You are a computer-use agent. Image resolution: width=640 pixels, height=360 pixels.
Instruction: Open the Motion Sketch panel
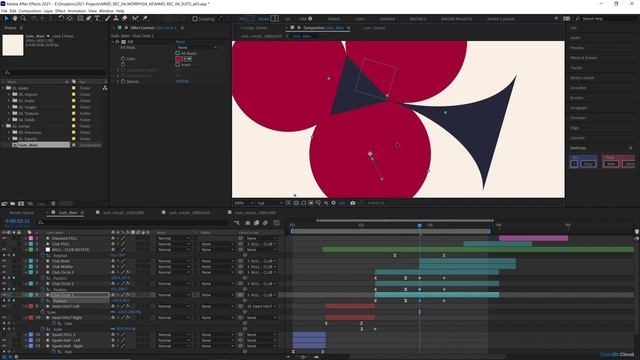pos(582,78)
